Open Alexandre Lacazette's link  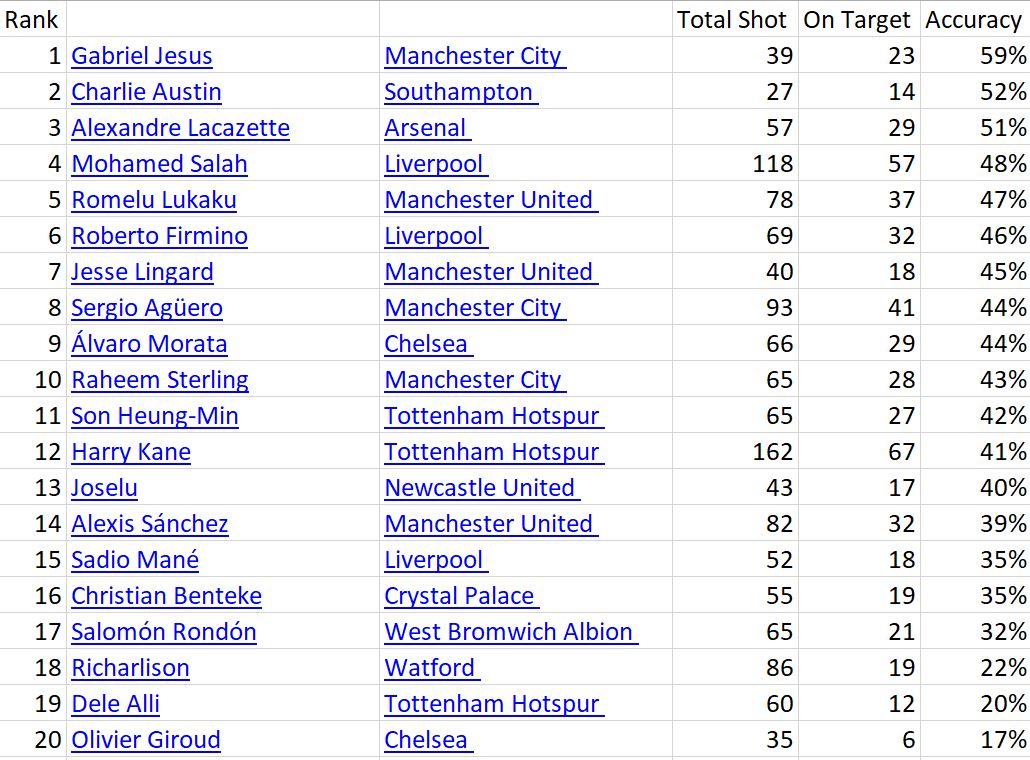pos(180,128)
